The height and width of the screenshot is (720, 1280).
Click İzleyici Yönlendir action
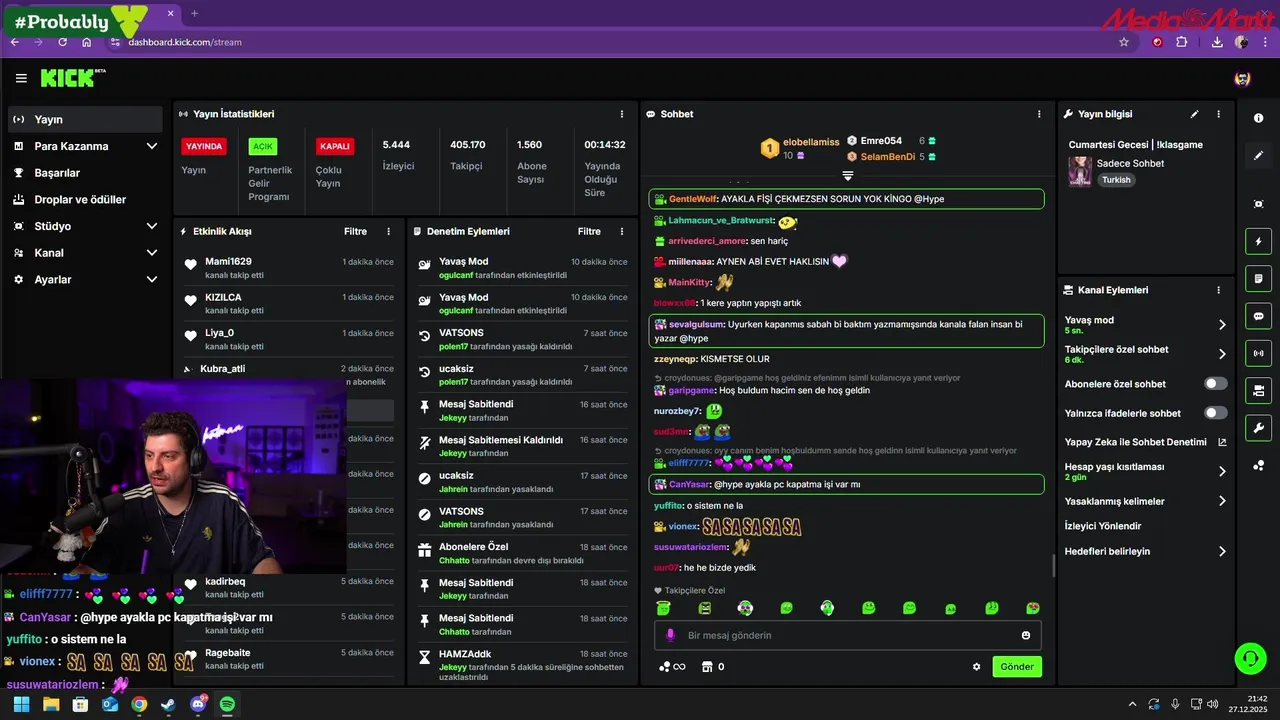click(x=1103, y=526)
